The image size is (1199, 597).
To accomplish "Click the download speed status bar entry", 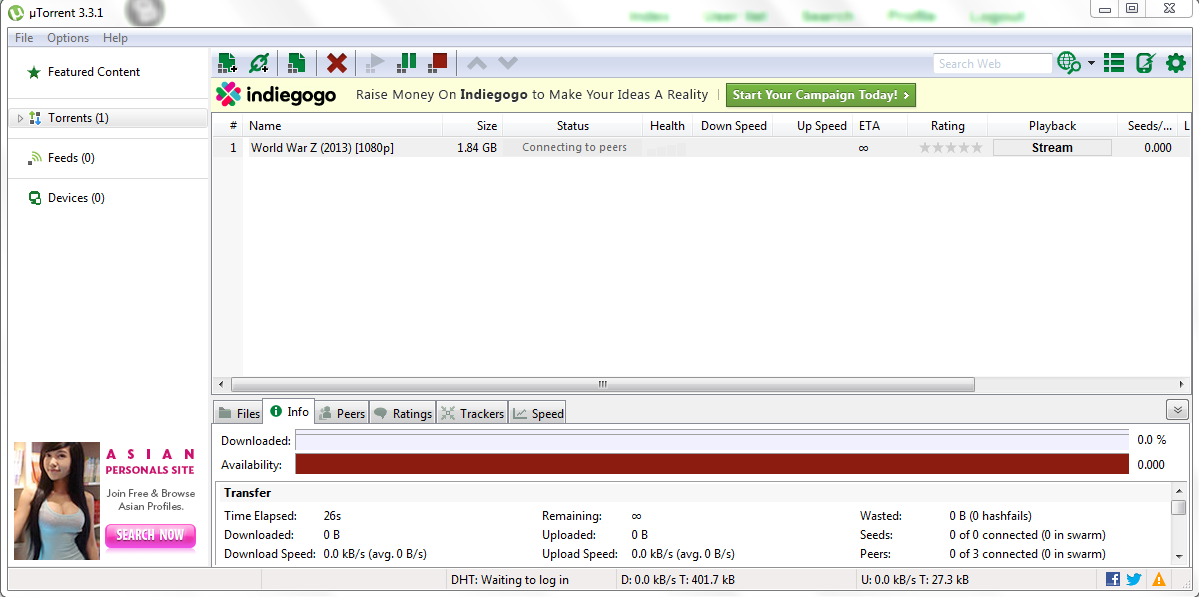I will coord(677,580).
